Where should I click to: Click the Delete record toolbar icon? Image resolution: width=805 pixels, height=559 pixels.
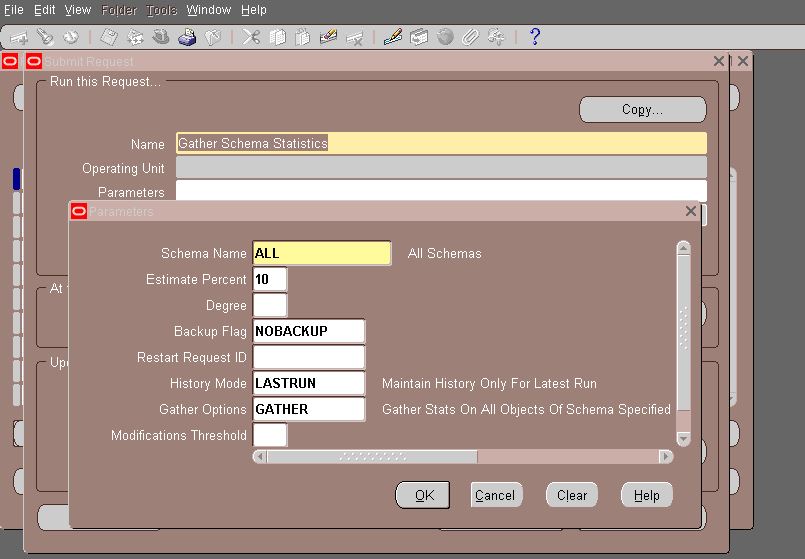tap(355, 37)
